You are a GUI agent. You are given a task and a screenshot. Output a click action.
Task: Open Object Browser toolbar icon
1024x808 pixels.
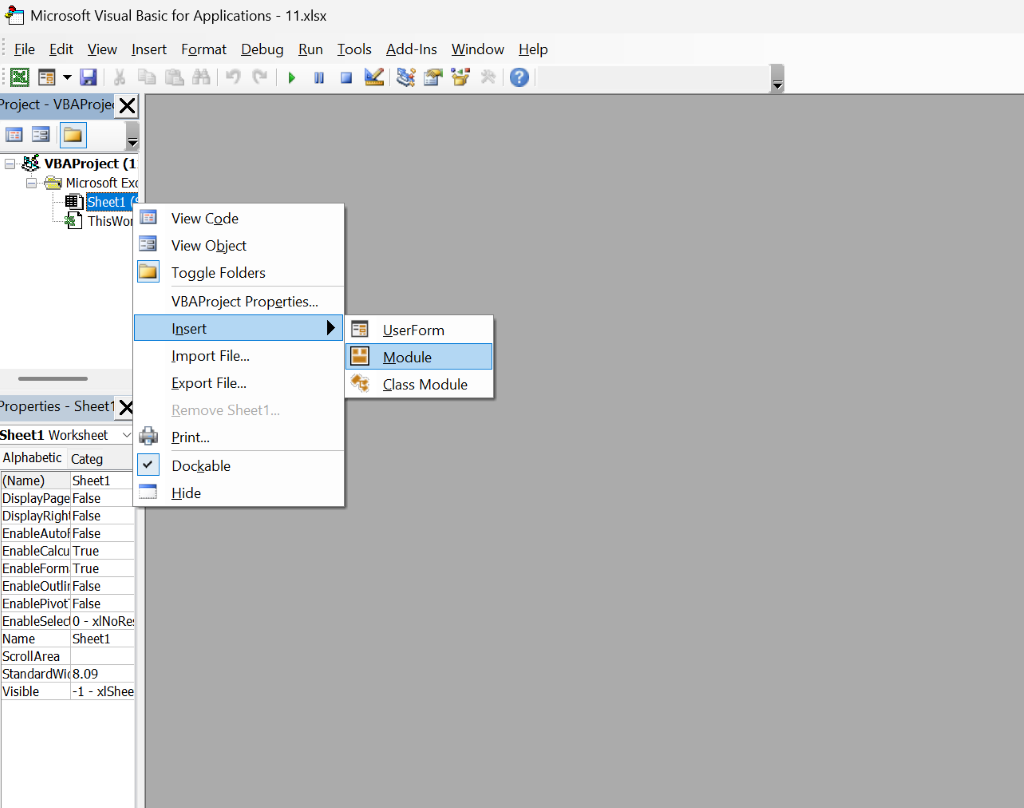(460, 78)
